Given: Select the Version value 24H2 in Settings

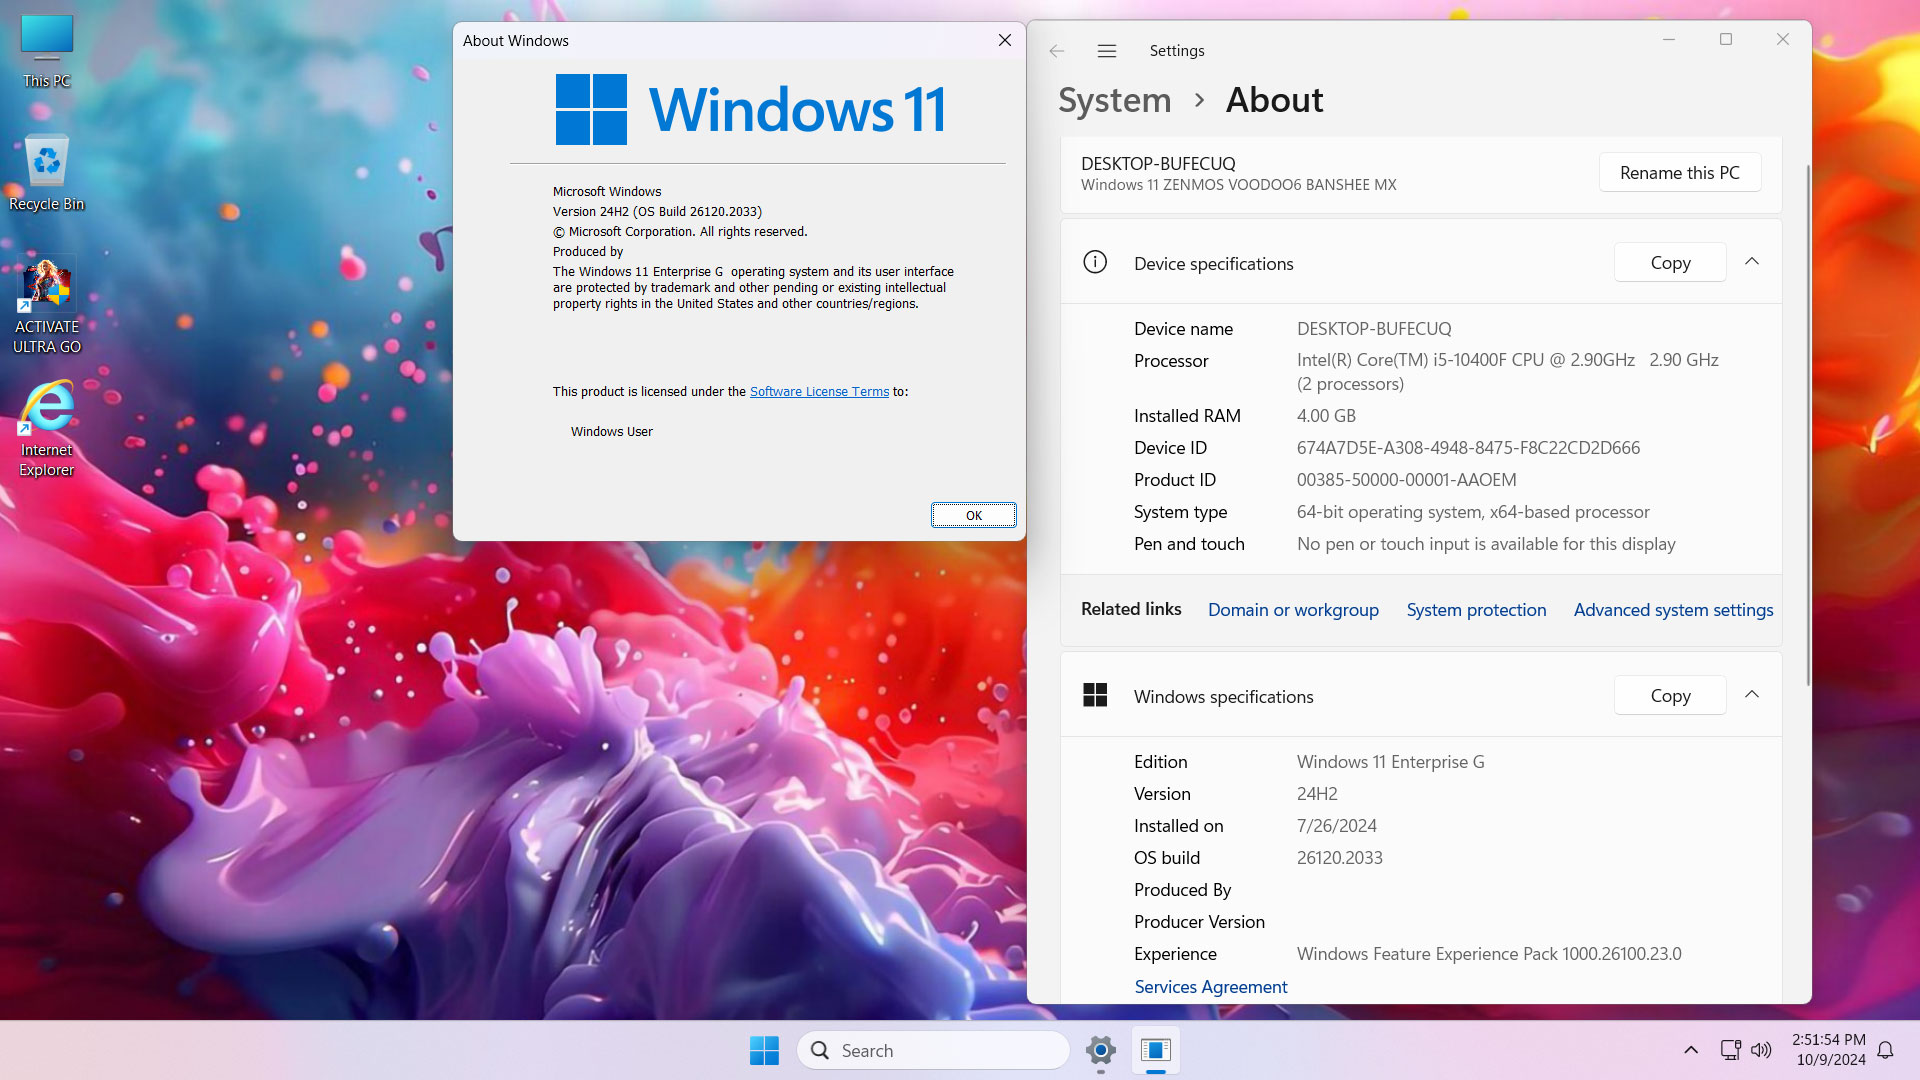Looking at the screenshot, I should click(x=1317, y=794).
